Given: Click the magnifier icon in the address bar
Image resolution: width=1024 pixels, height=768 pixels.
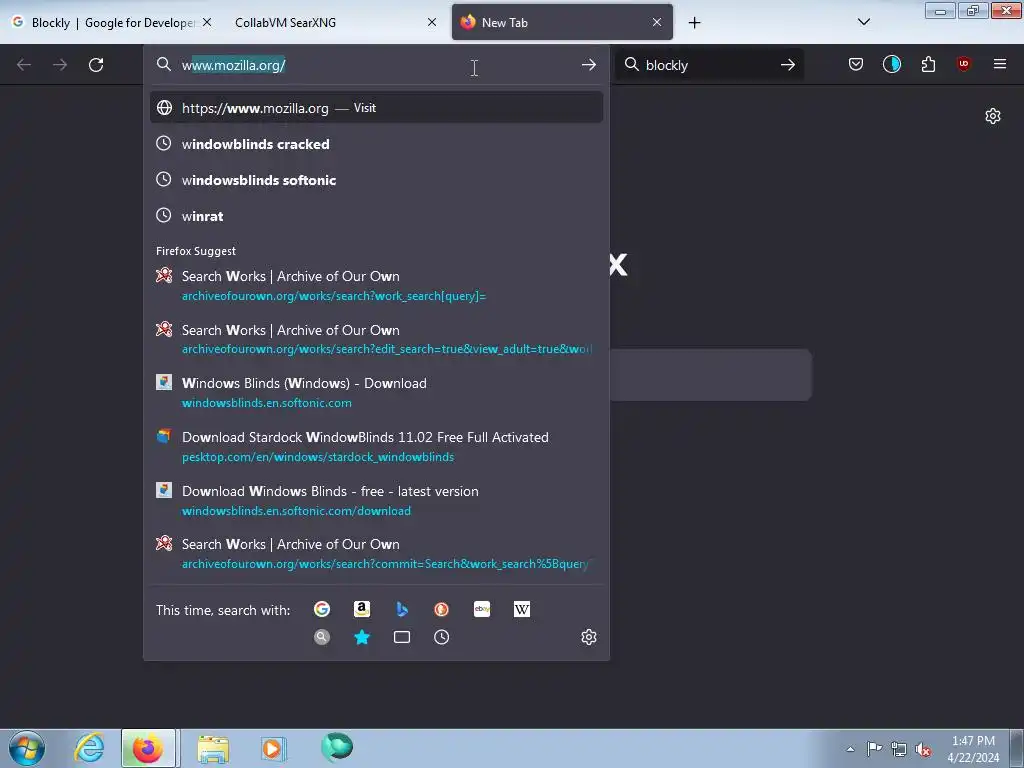Looking at the screenshot, I should coord(164,64).
